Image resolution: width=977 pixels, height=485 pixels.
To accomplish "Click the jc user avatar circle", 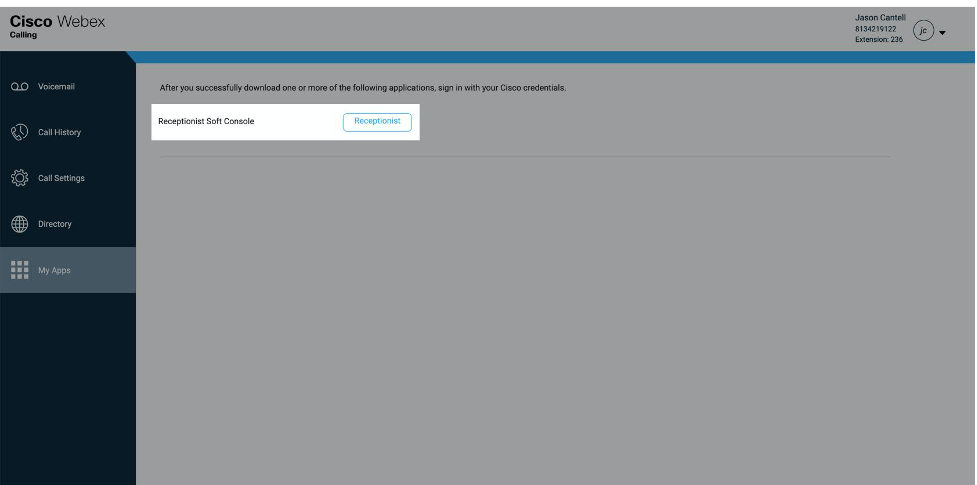I will click(x=923, y=31).
